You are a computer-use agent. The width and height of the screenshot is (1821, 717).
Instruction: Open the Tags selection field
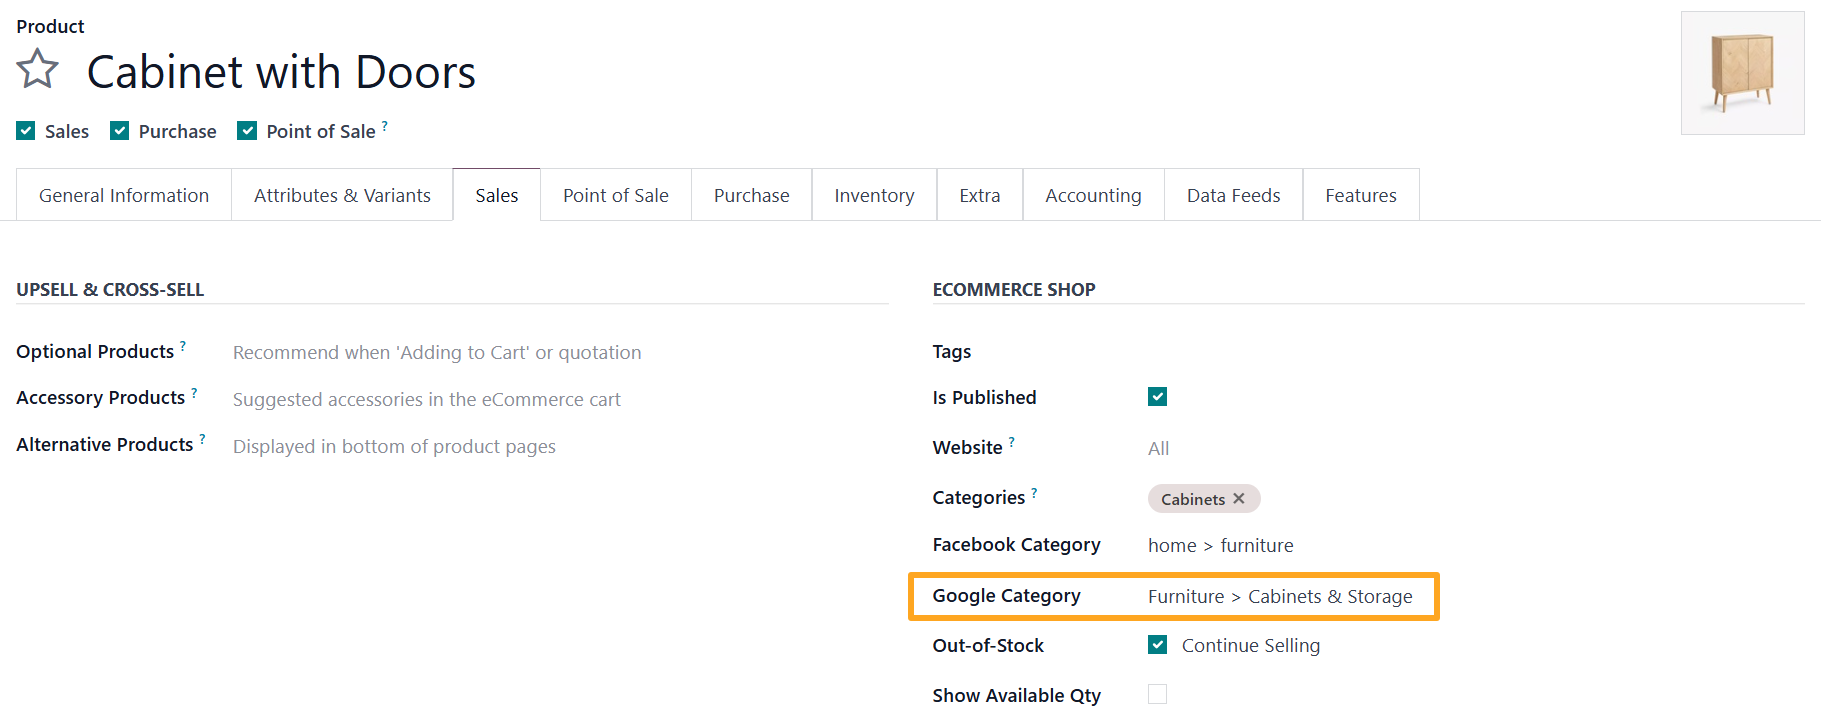point(1476,352)
